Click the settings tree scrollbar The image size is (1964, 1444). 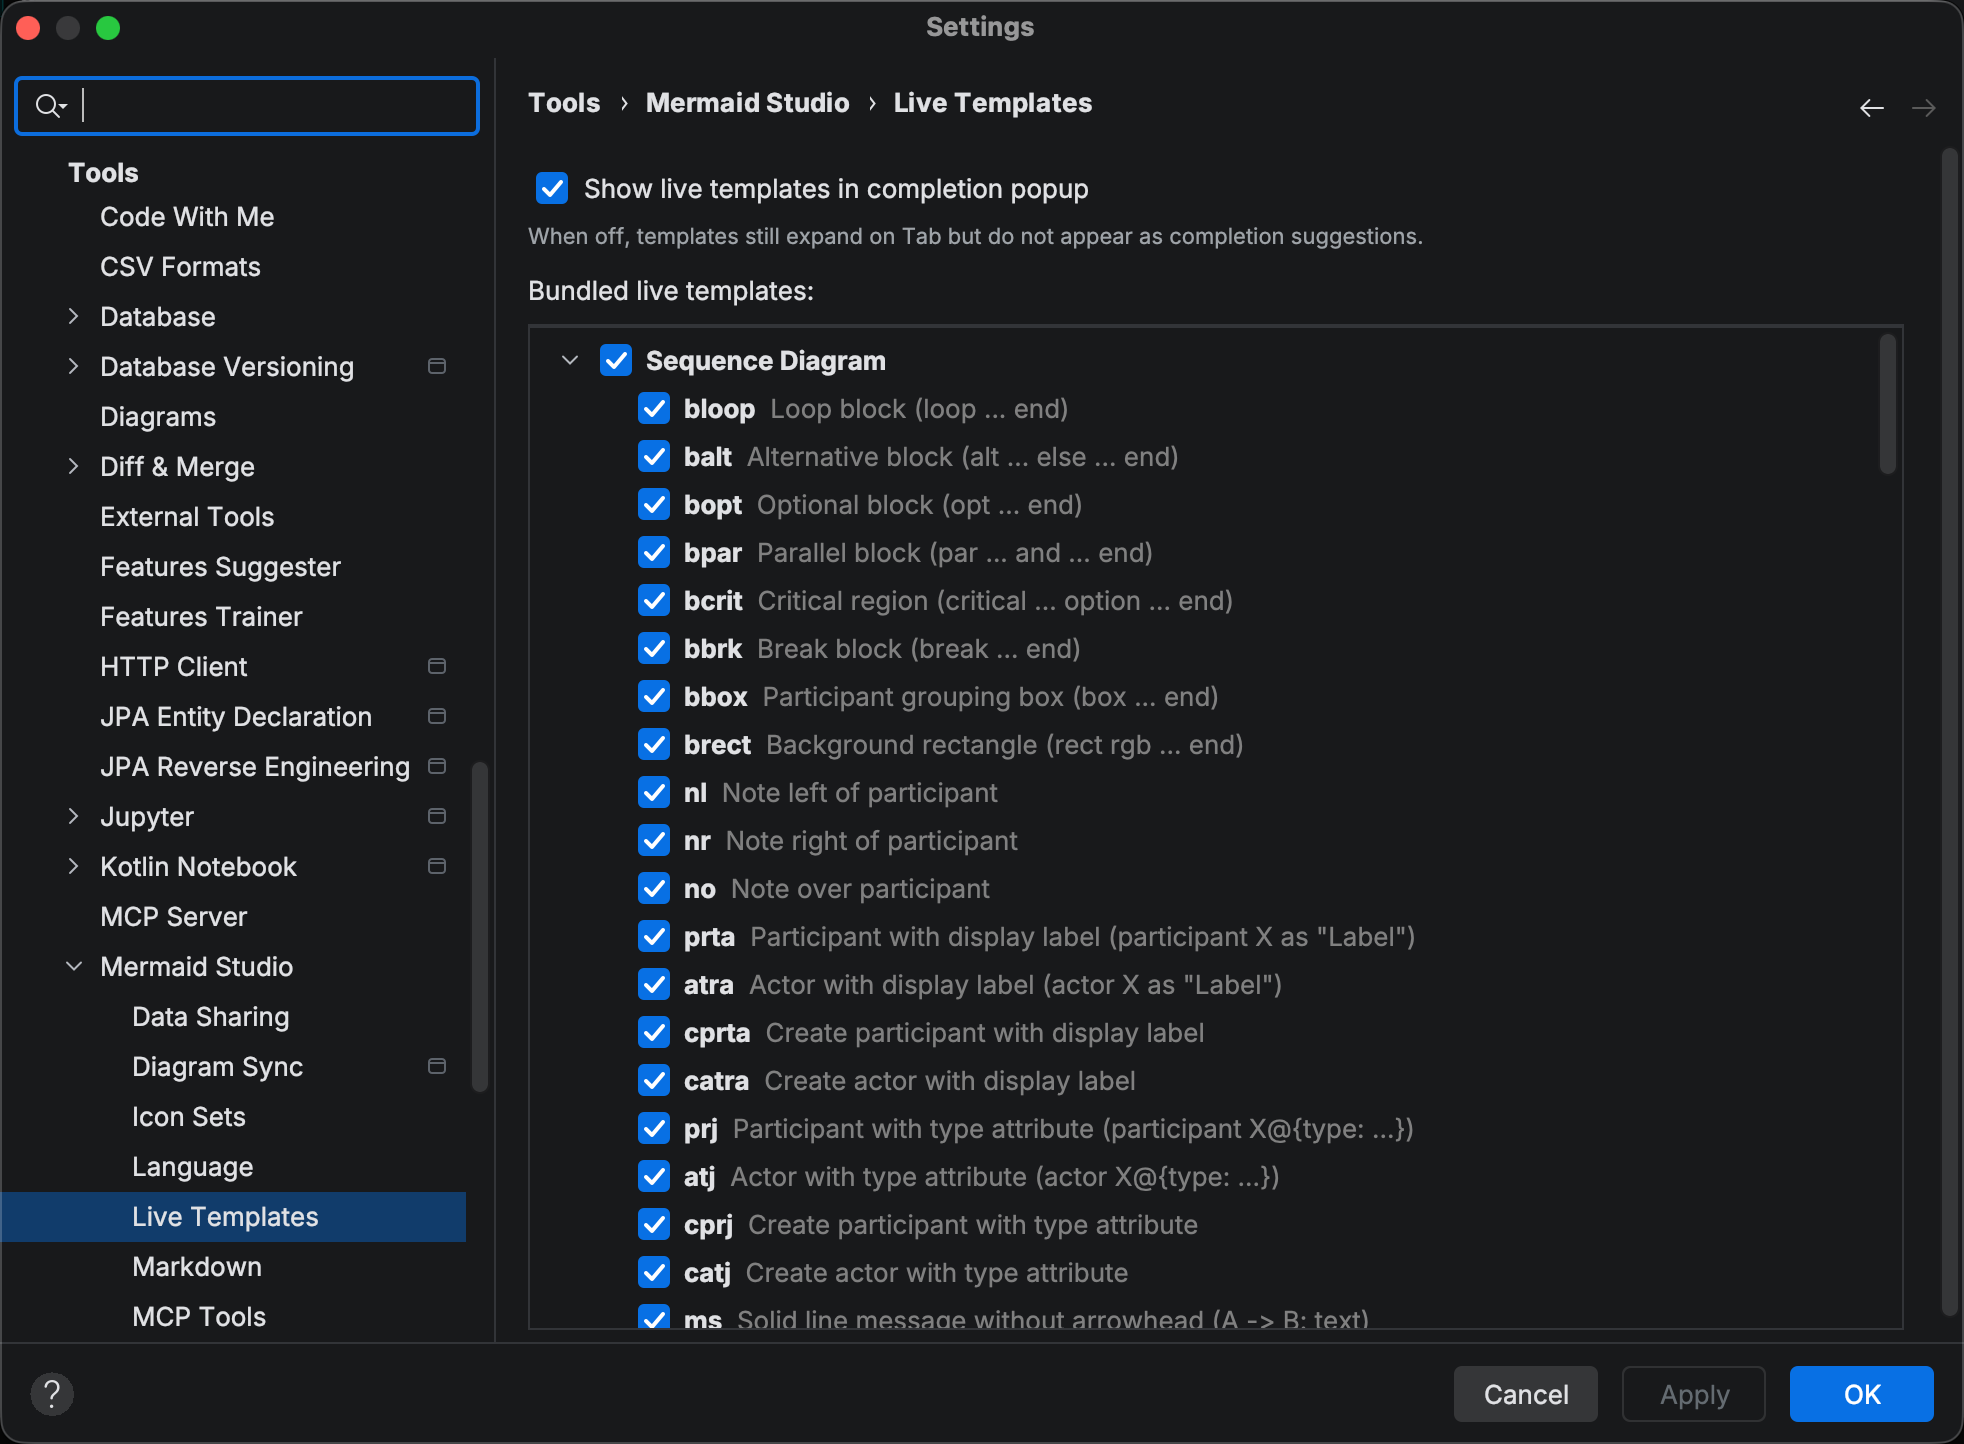(480, 927)
